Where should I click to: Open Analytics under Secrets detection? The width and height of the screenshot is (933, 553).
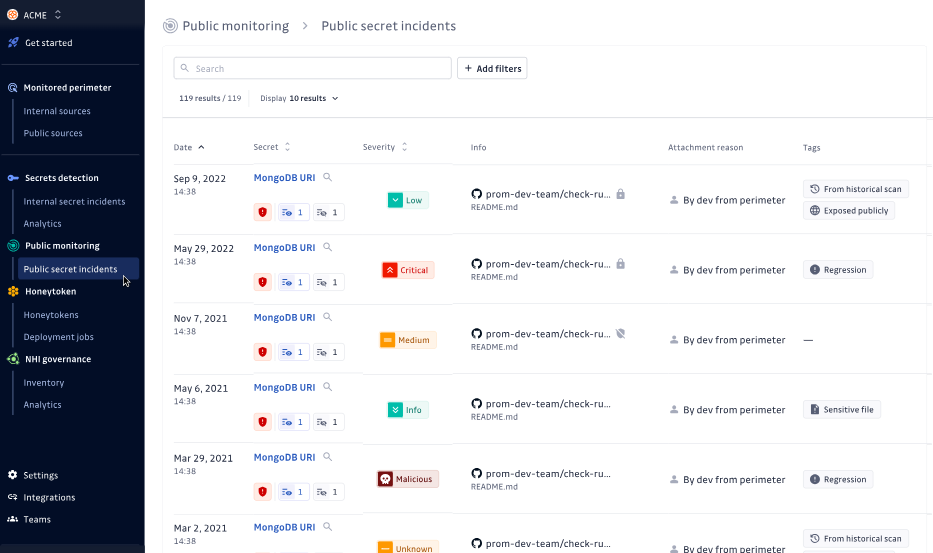coord(42,223)
